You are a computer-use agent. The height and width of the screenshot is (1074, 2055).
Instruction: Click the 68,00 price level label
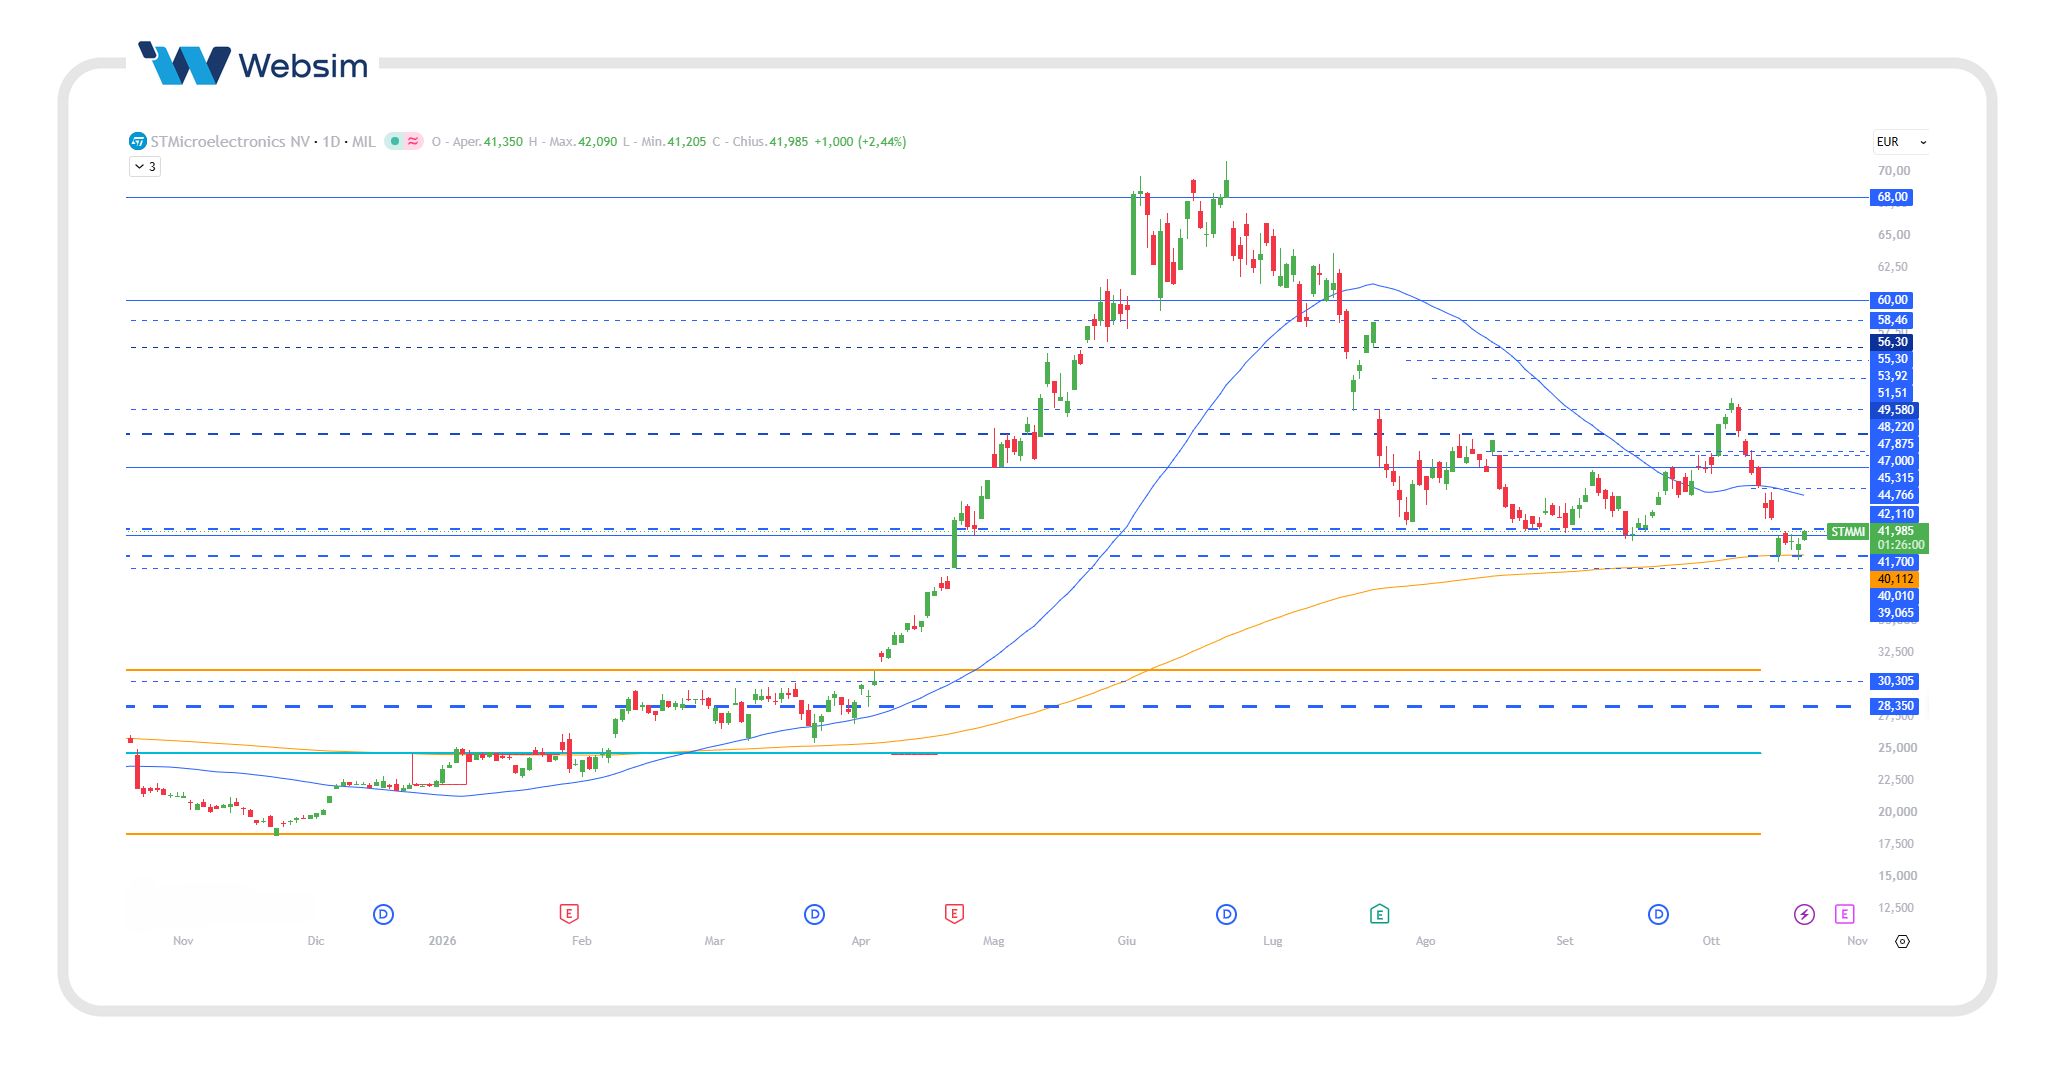1891,197
